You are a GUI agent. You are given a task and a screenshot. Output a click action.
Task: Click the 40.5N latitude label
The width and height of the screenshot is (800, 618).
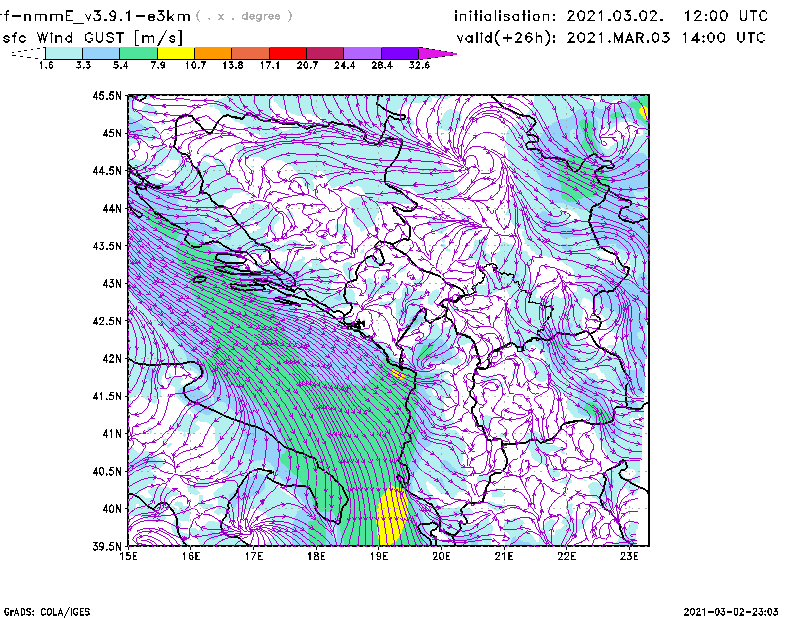coord(107,471)
